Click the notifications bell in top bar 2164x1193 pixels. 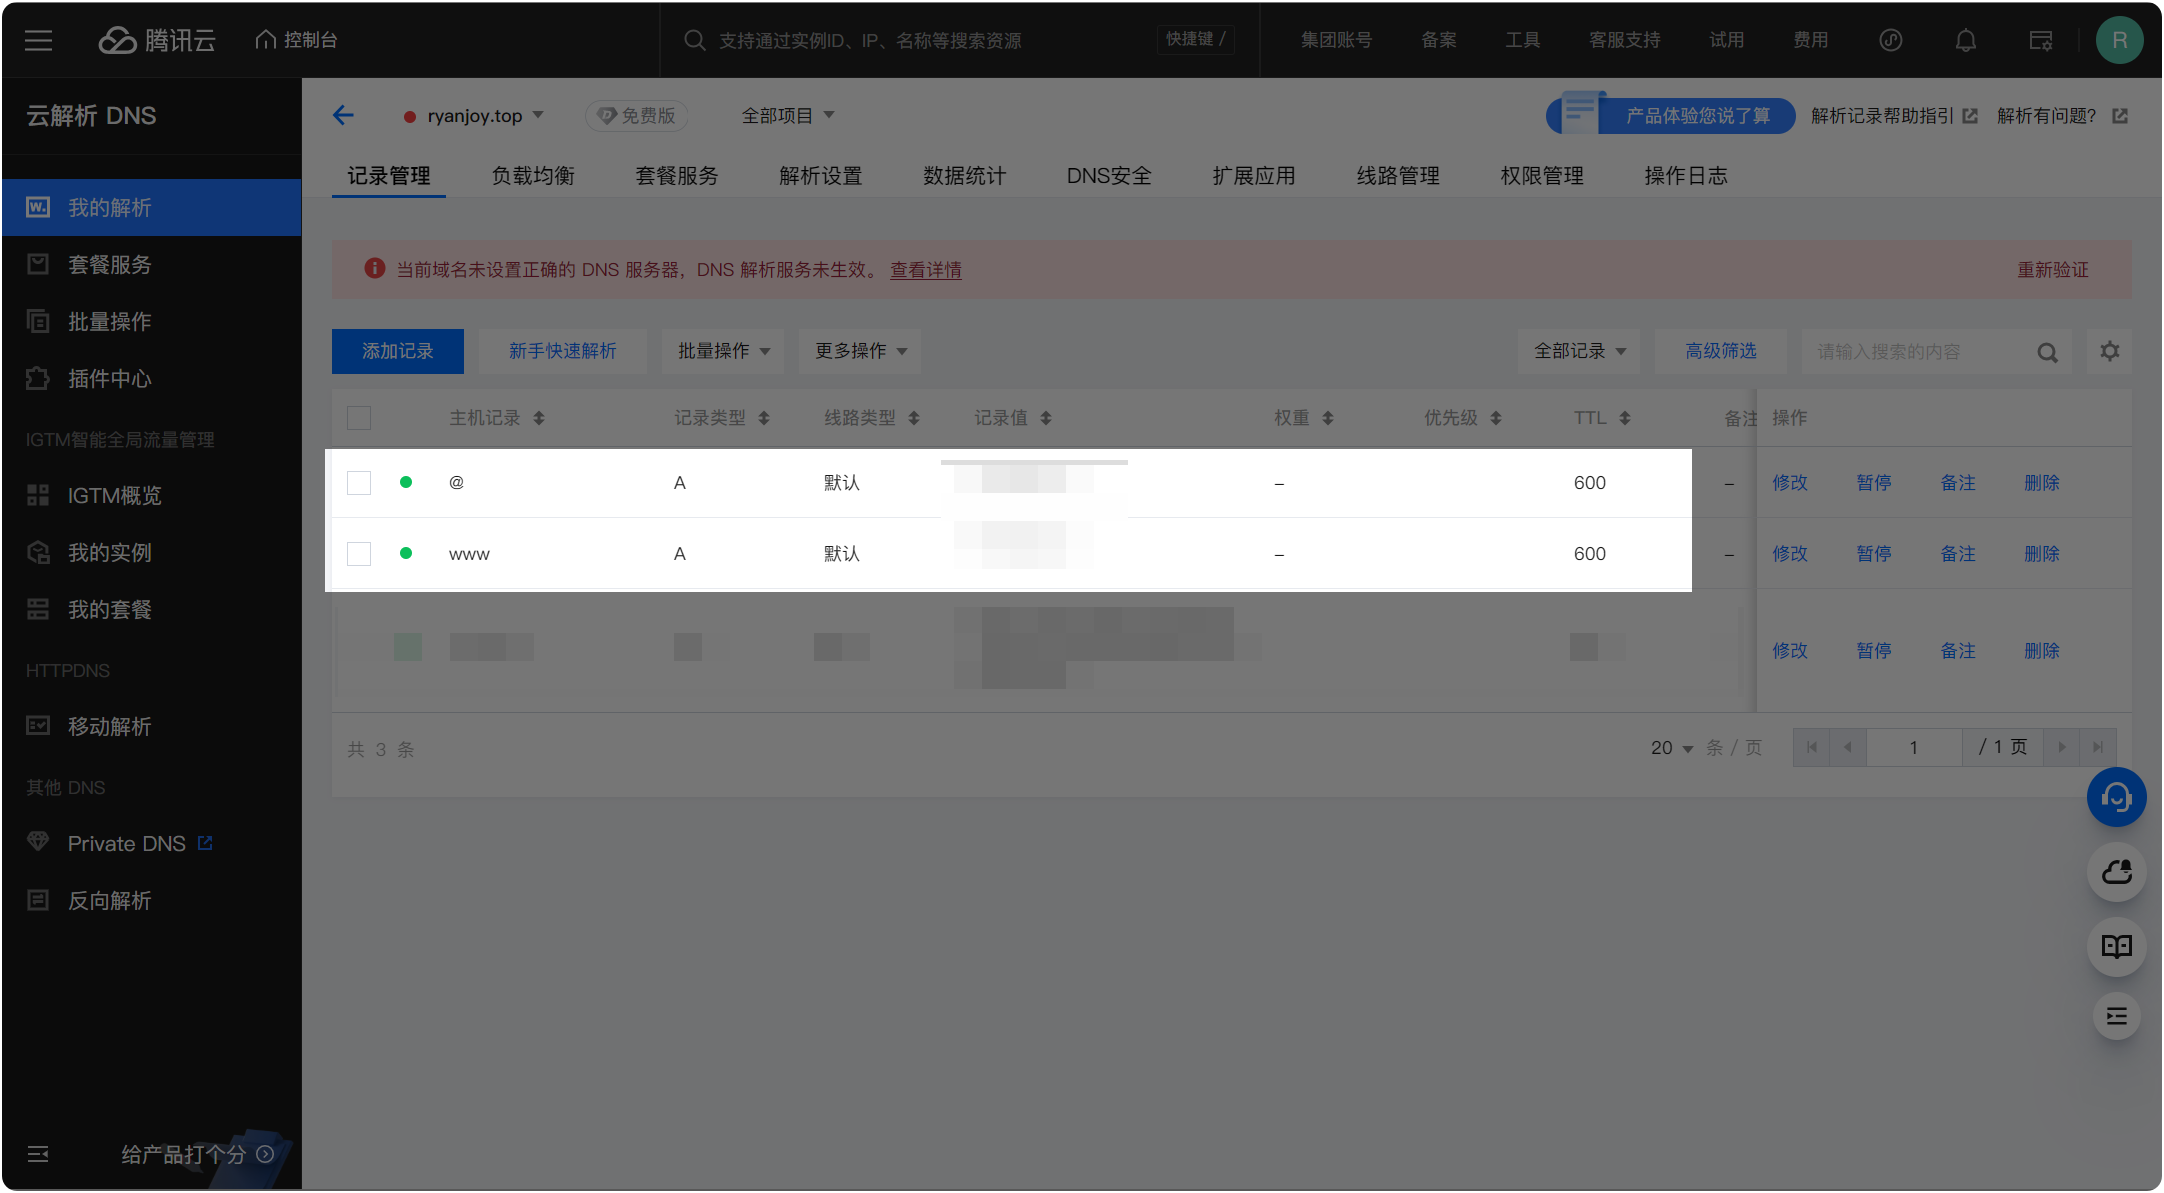tap(1964, 40)
